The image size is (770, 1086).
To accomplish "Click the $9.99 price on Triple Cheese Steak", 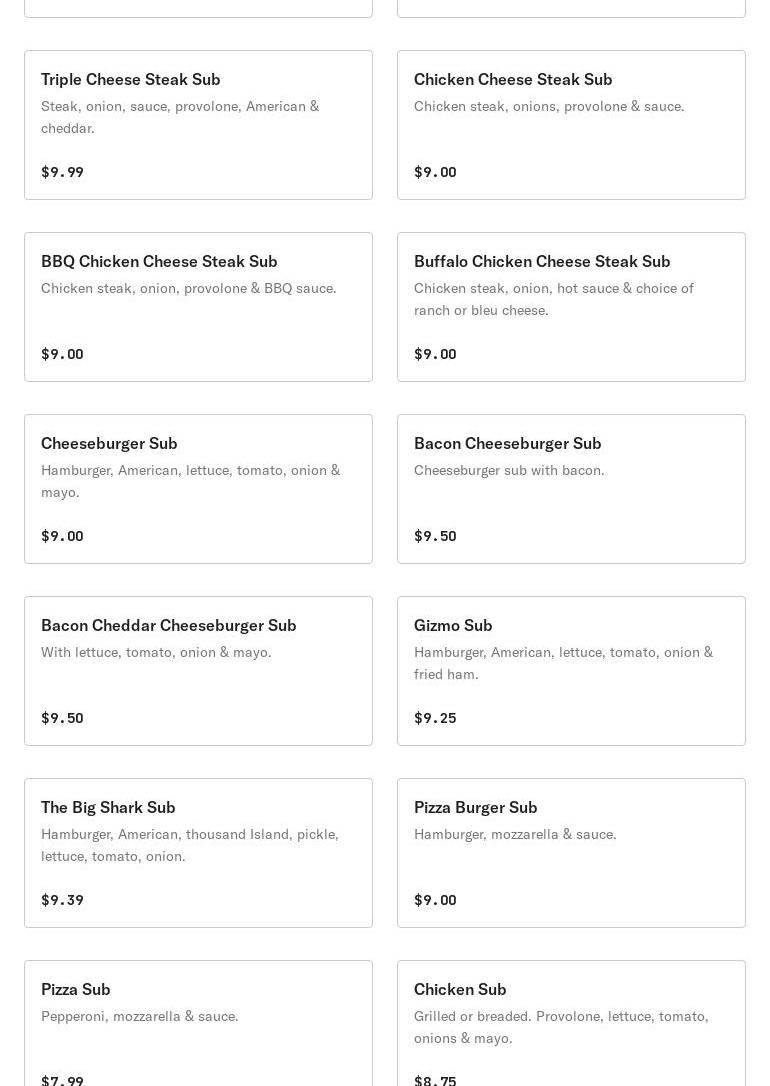I will 62,172.
